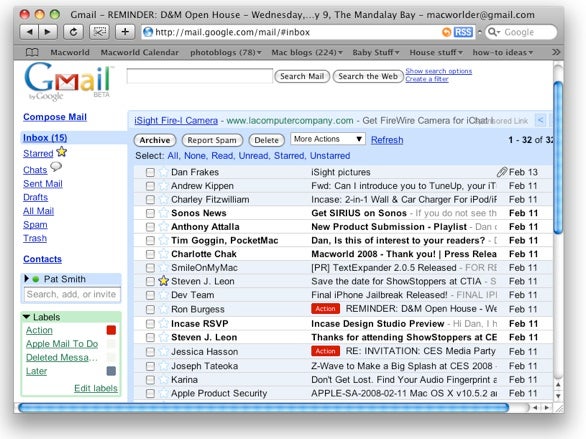Check the Tim Goggin, PocketMac checkbox
The image size is (586, 439).
(150, 240)
